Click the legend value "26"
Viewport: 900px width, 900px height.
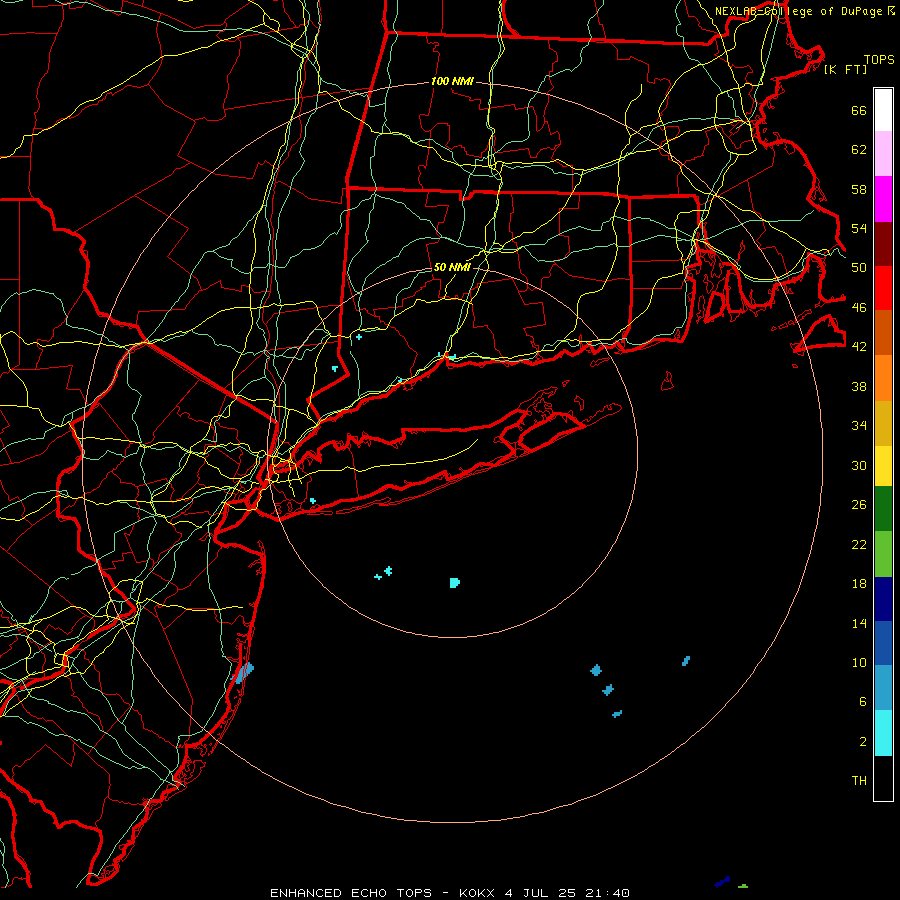[859, 505]
